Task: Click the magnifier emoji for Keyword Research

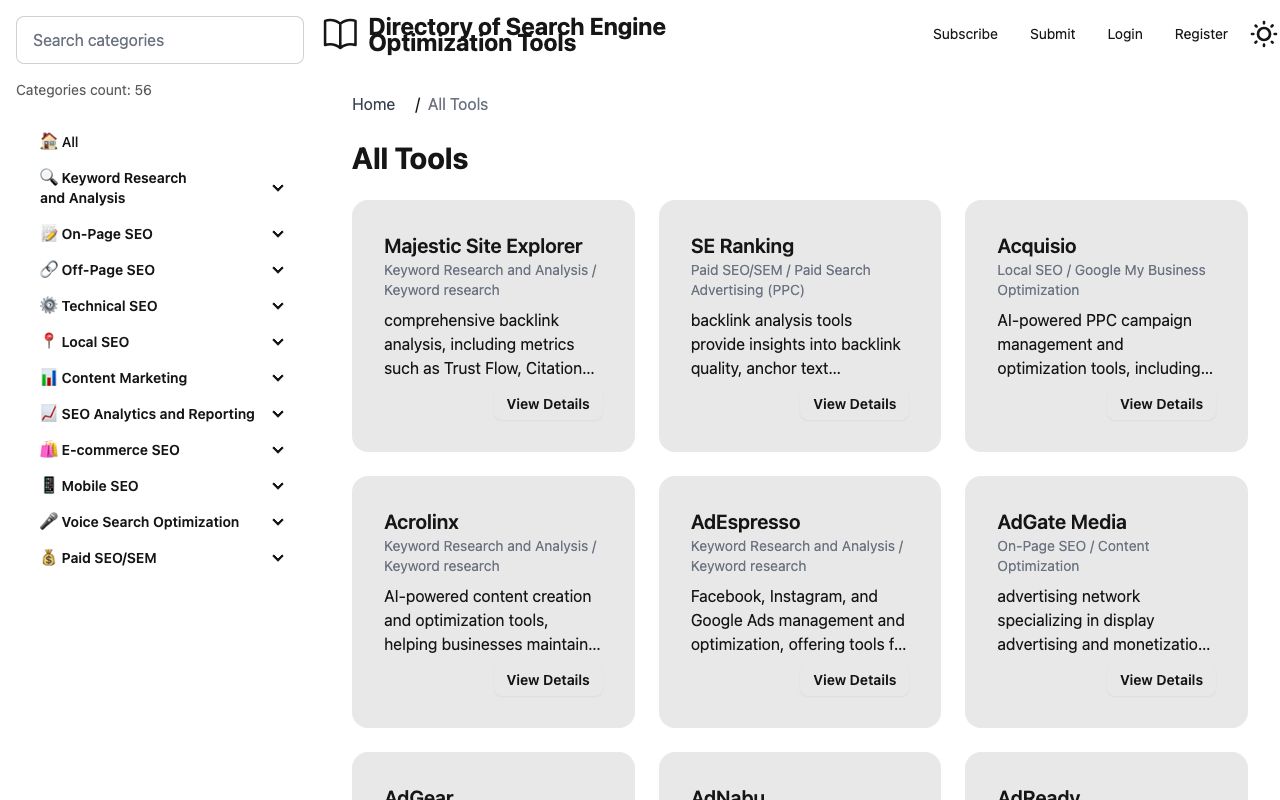Action: click(x=49, y=177)
